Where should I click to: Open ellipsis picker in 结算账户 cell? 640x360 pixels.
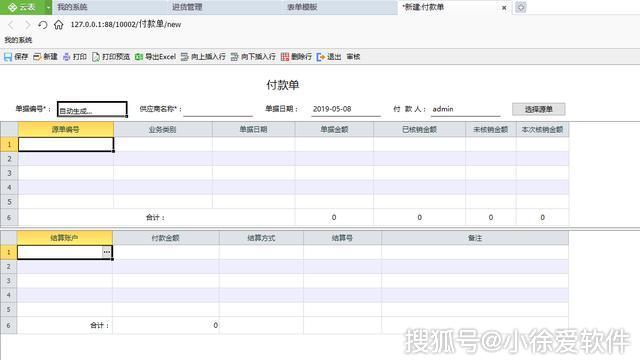coord(107,252)
